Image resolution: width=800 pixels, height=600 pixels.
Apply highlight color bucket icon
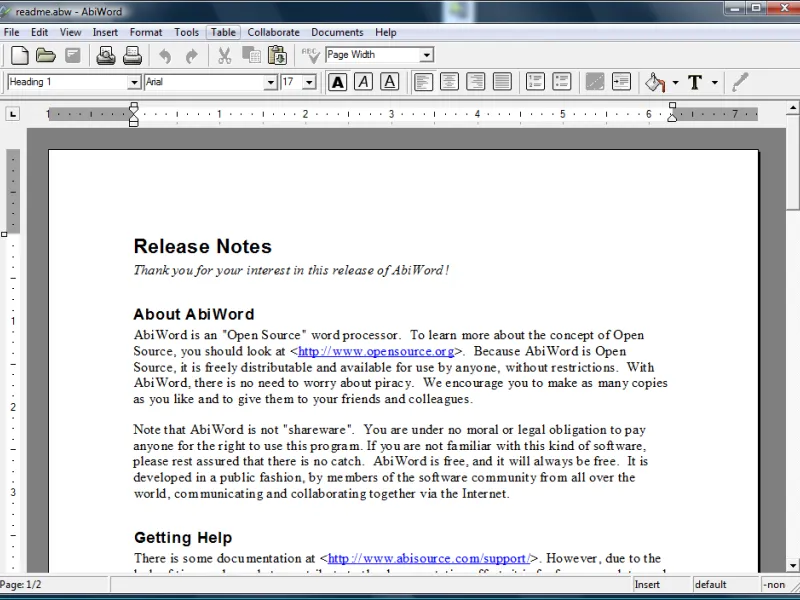pos(656,82)
